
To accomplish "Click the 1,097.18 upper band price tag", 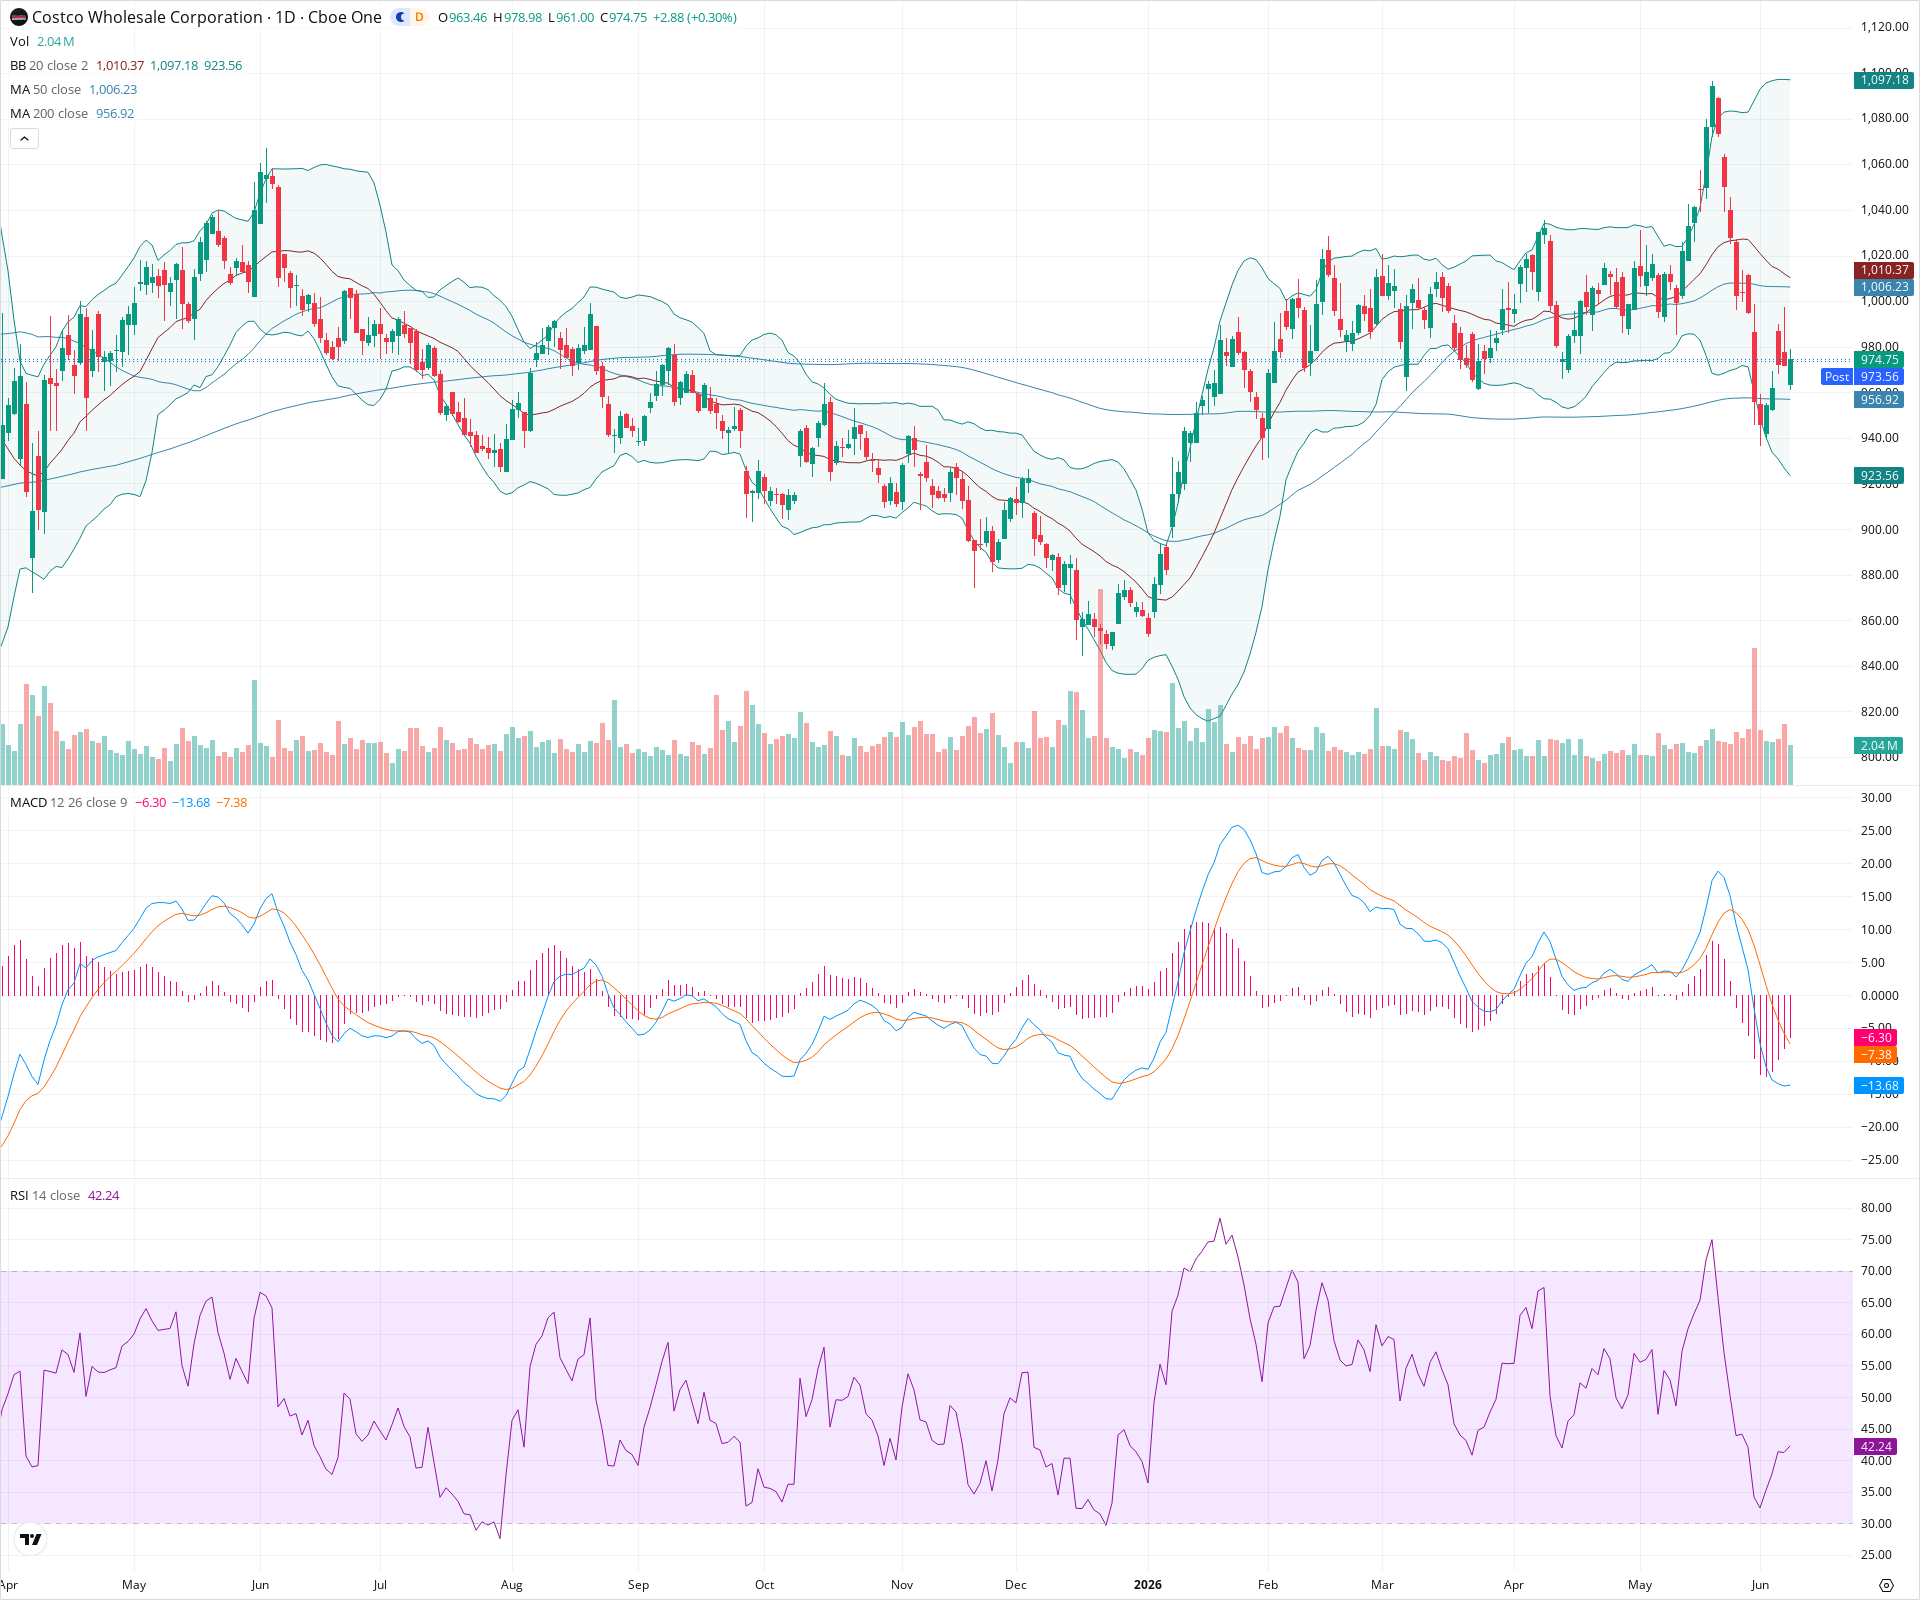I will [1883, 80].
